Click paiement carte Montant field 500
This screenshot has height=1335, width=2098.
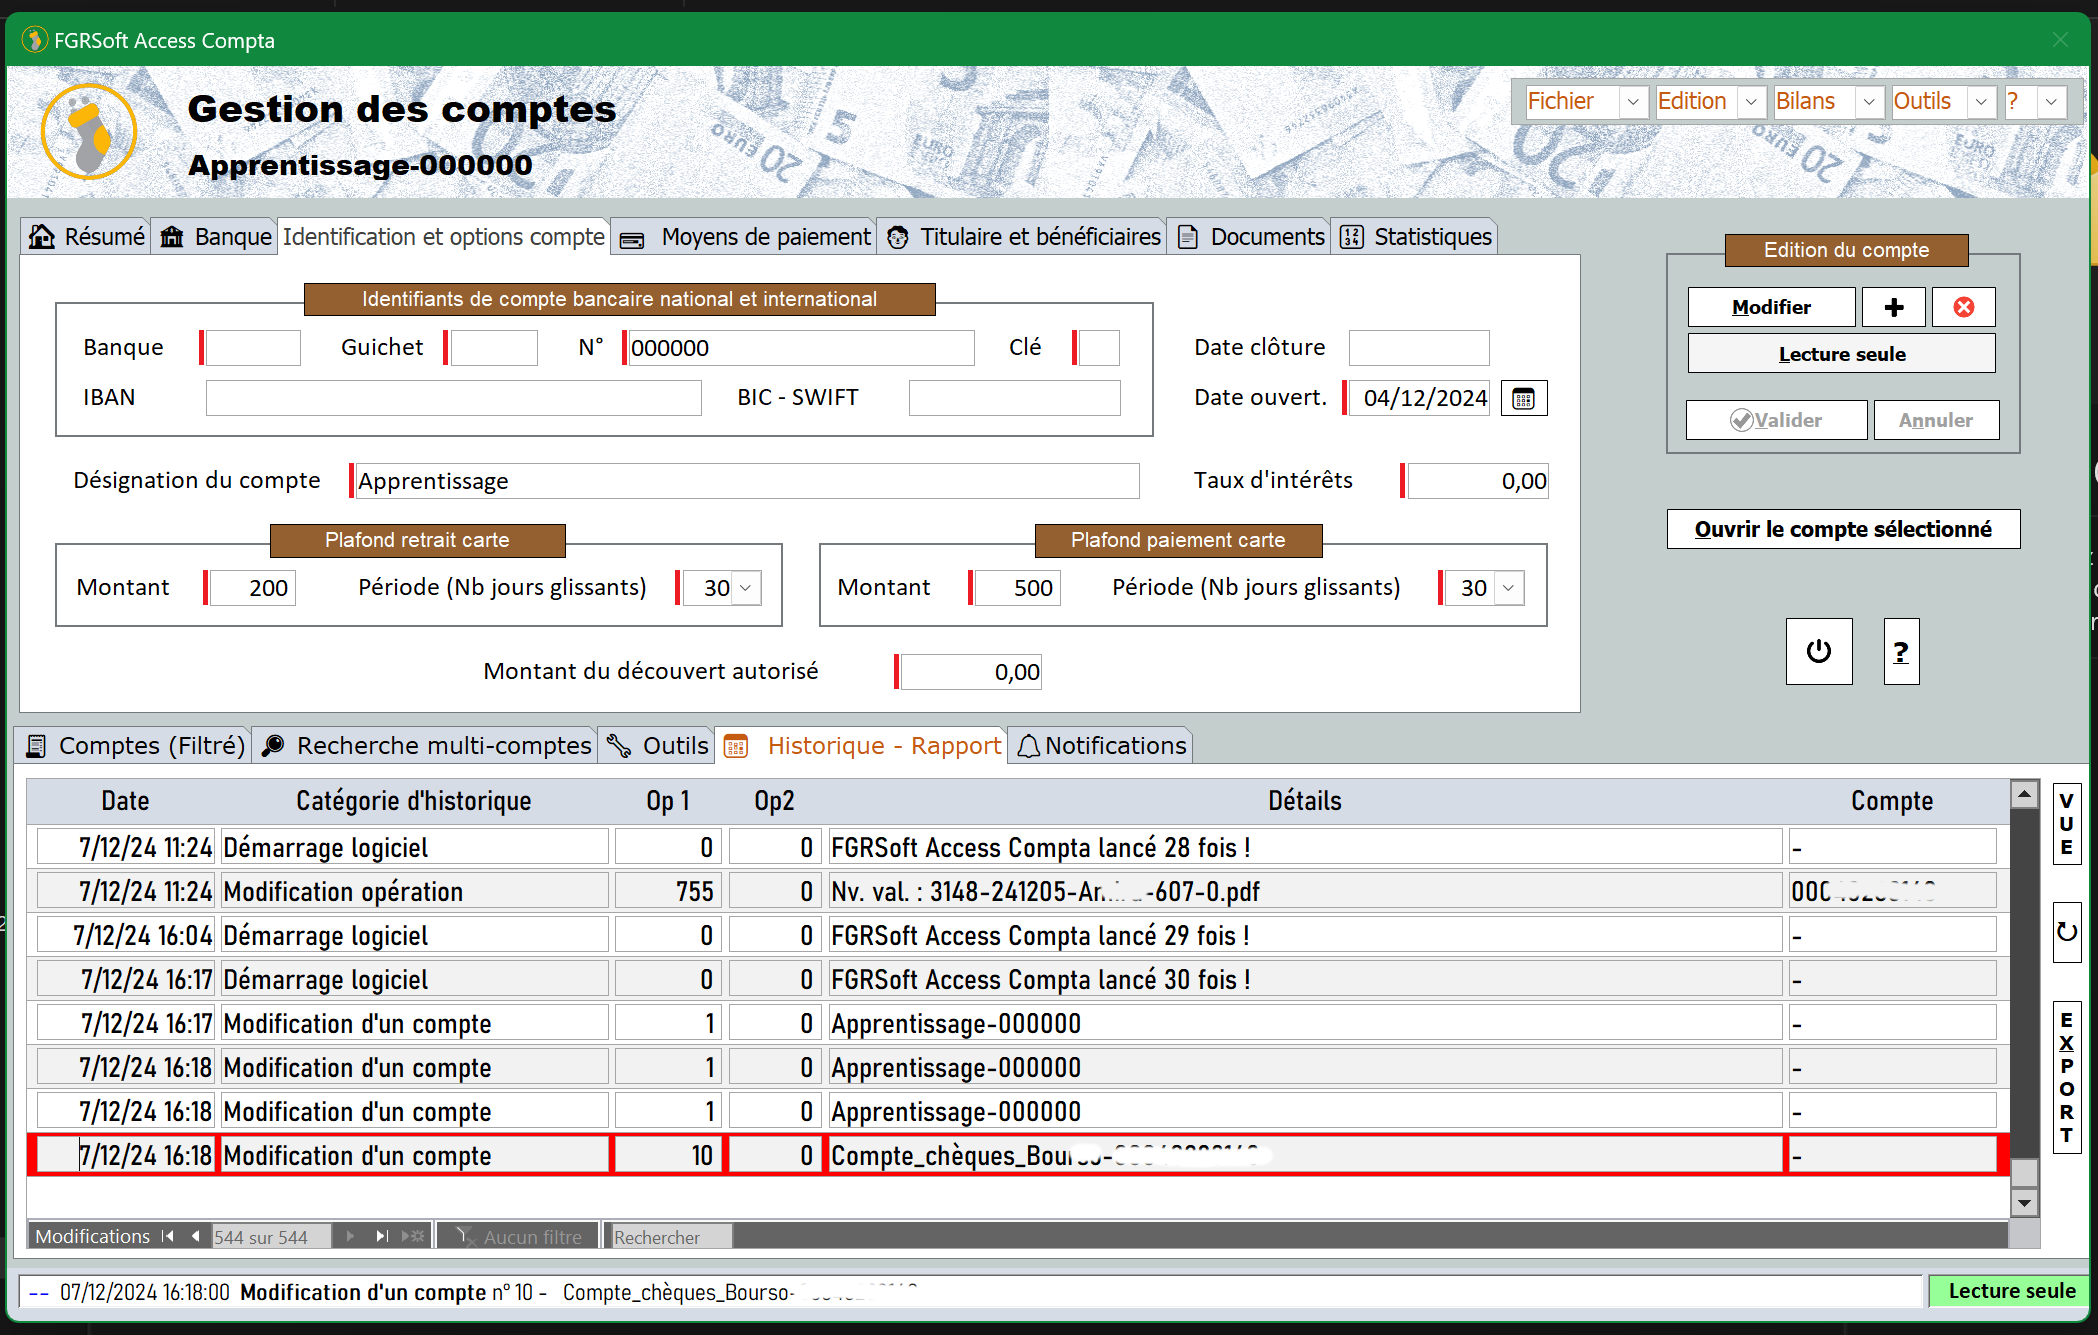pyautogui.click(x=1016, y=588)
